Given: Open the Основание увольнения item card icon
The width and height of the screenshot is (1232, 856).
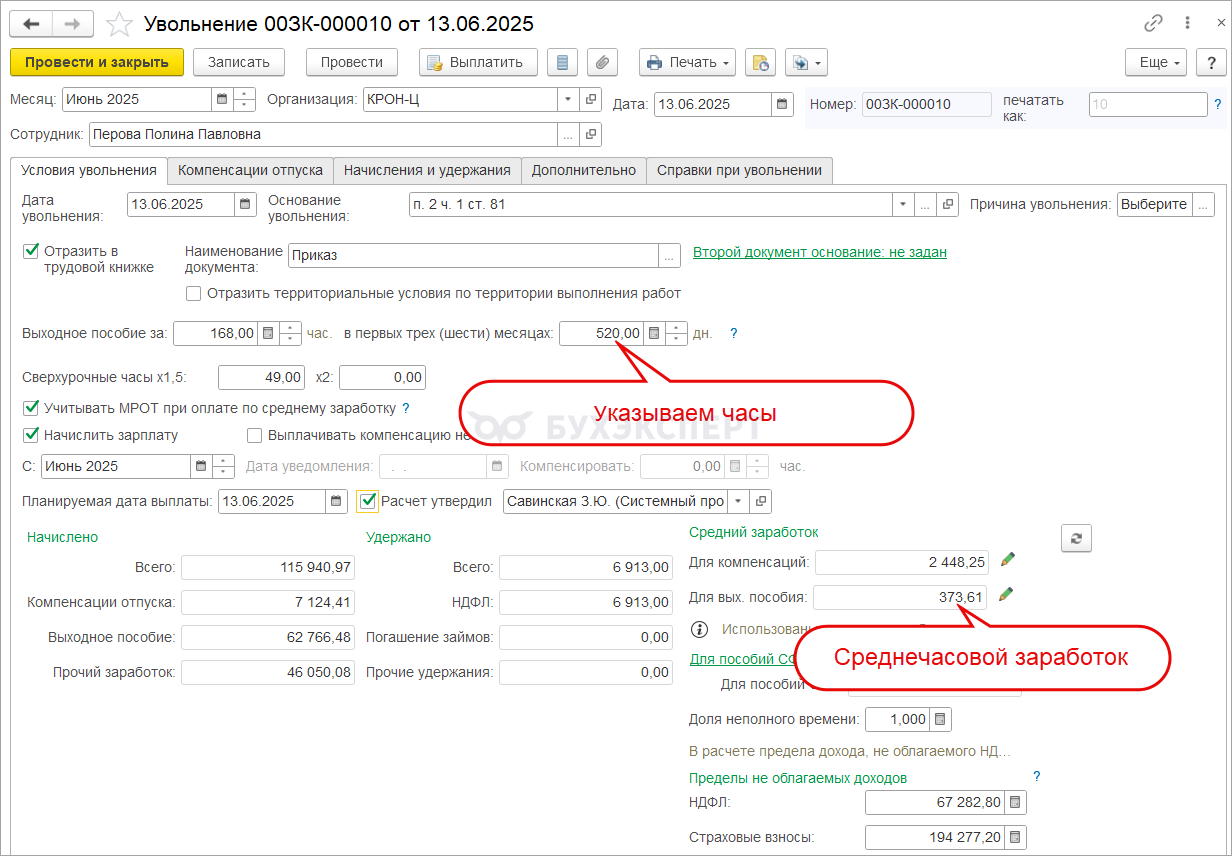Looking at the screenshot, I should click(947, 204).
